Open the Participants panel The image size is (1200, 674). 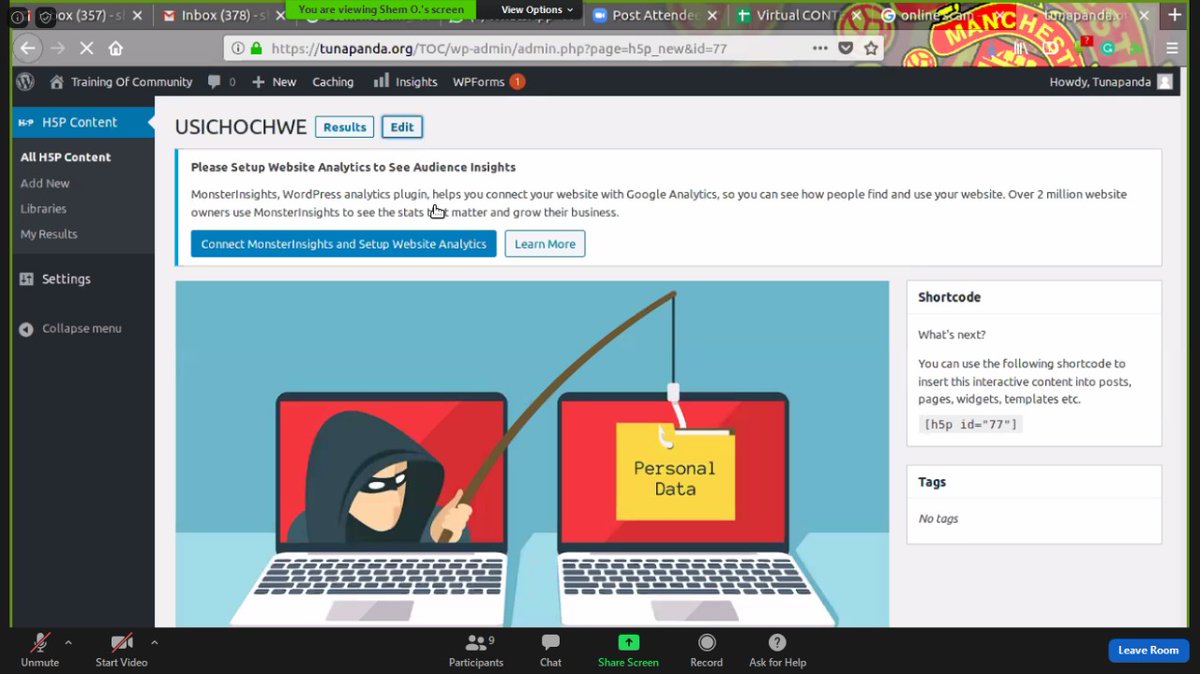pyautogui.click(x=476, y=650)
